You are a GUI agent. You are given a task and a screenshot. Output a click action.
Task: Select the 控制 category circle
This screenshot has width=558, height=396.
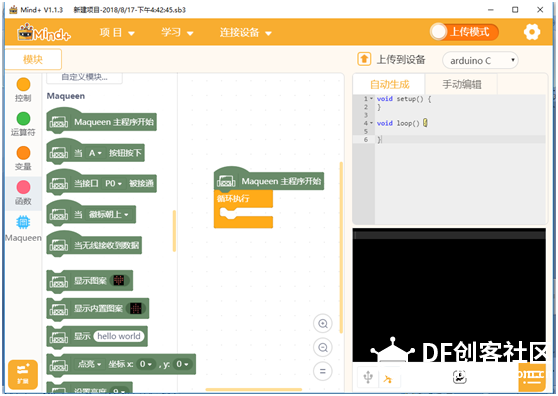[23, 85]
